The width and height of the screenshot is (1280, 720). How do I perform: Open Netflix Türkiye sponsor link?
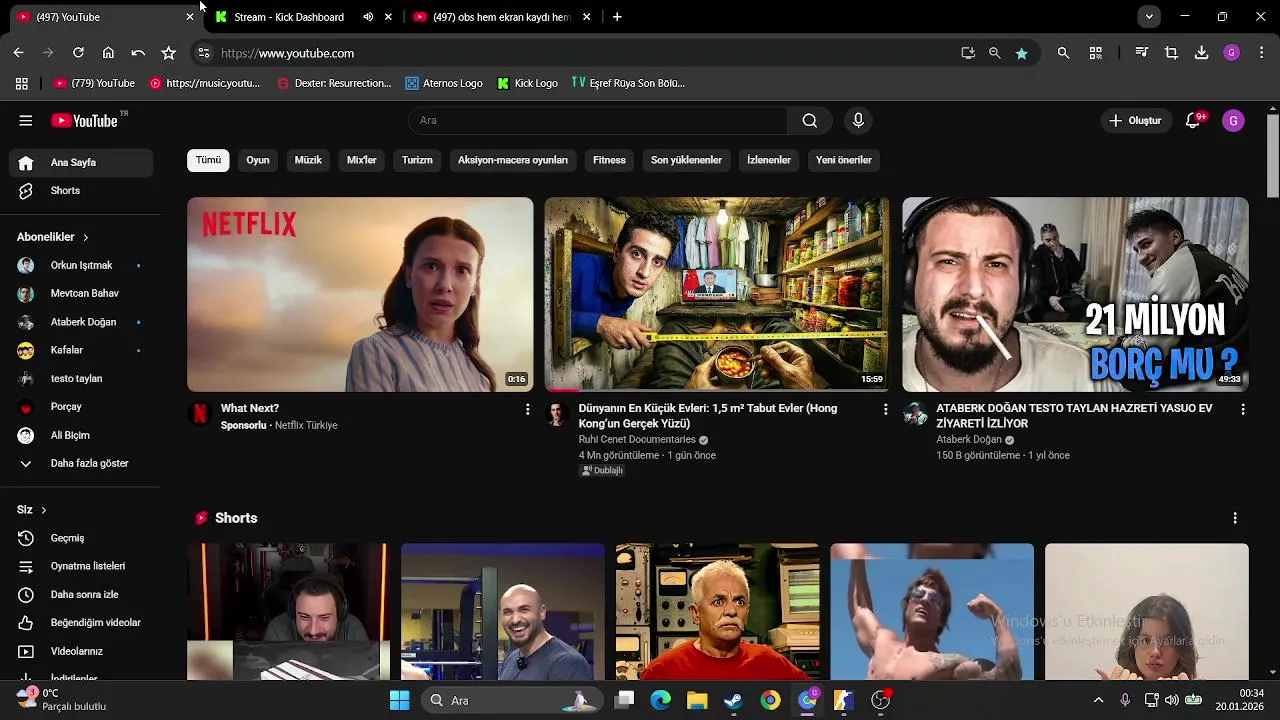coord(306,426)
